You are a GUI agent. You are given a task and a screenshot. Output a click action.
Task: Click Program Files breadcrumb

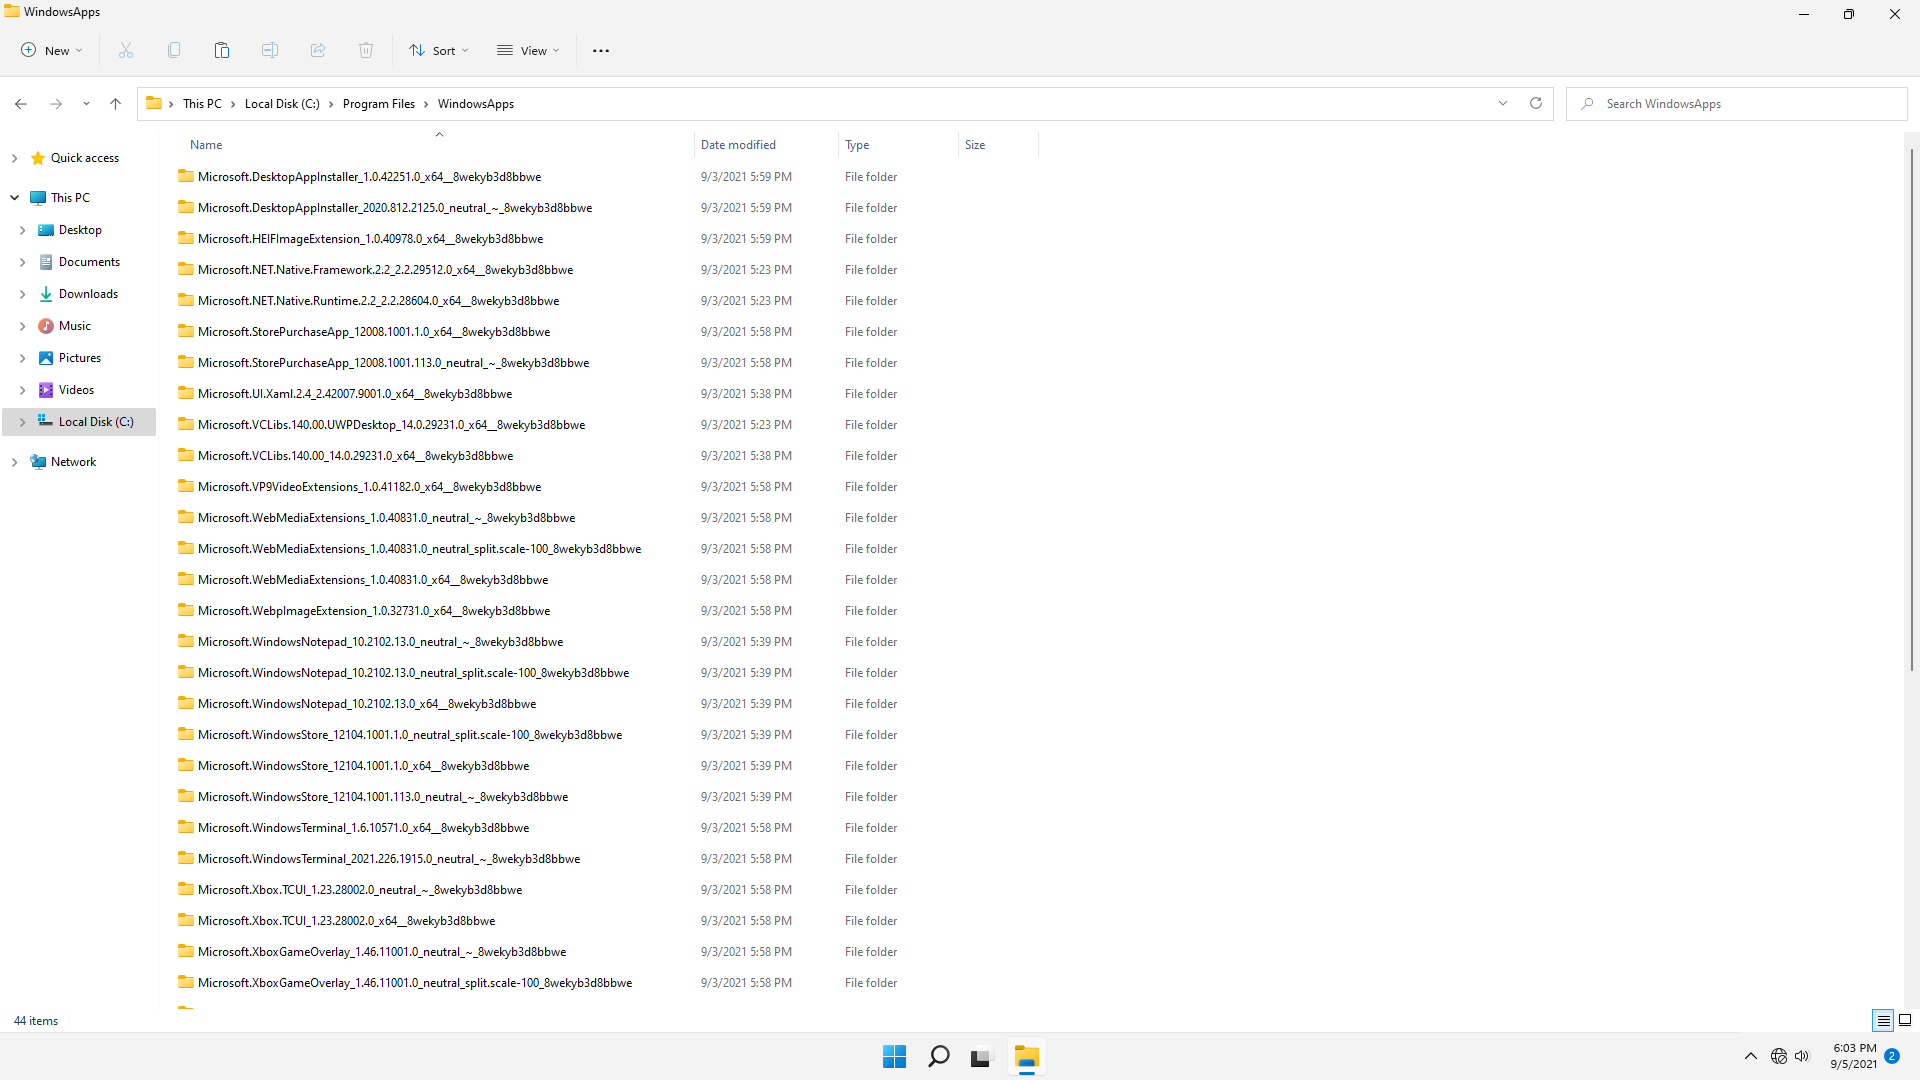coord(378,104)
